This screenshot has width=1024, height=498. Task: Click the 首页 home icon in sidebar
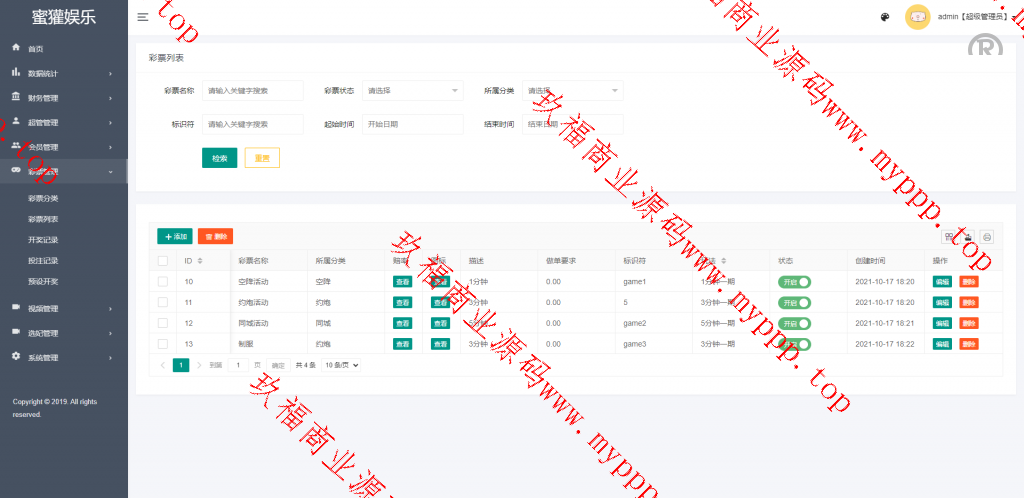tap(16, 48)
